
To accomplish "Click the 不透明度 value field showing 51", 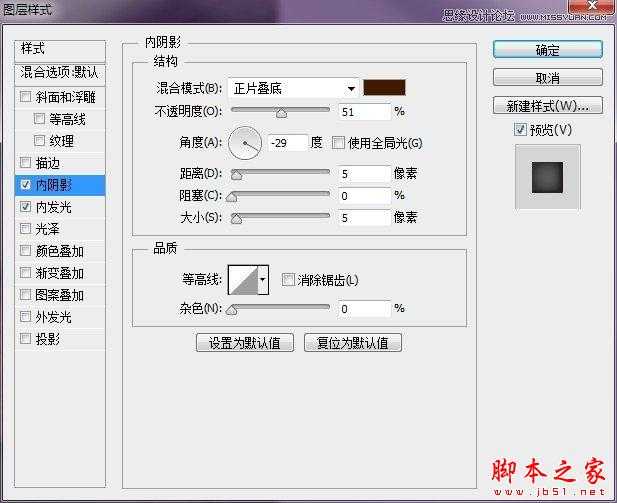I will (x=364, y=112).
